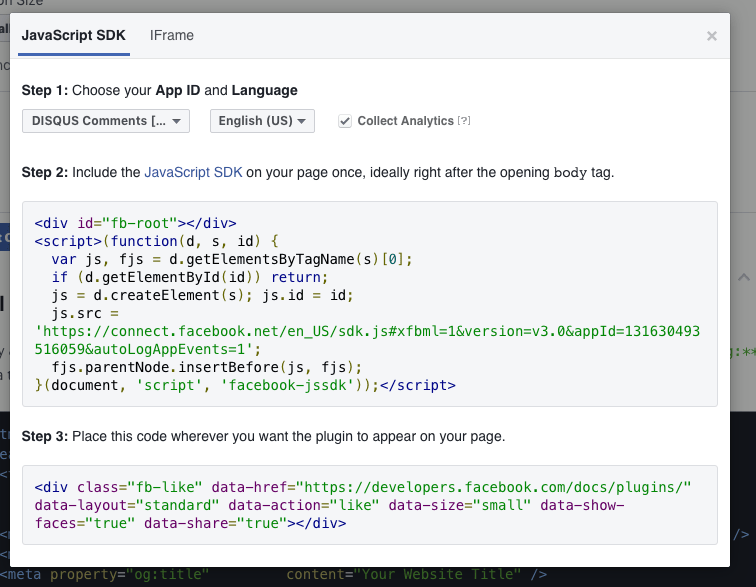
Task: Click the fjs.parentNode.insertBefore code line
Action: [x=206, y=367]
